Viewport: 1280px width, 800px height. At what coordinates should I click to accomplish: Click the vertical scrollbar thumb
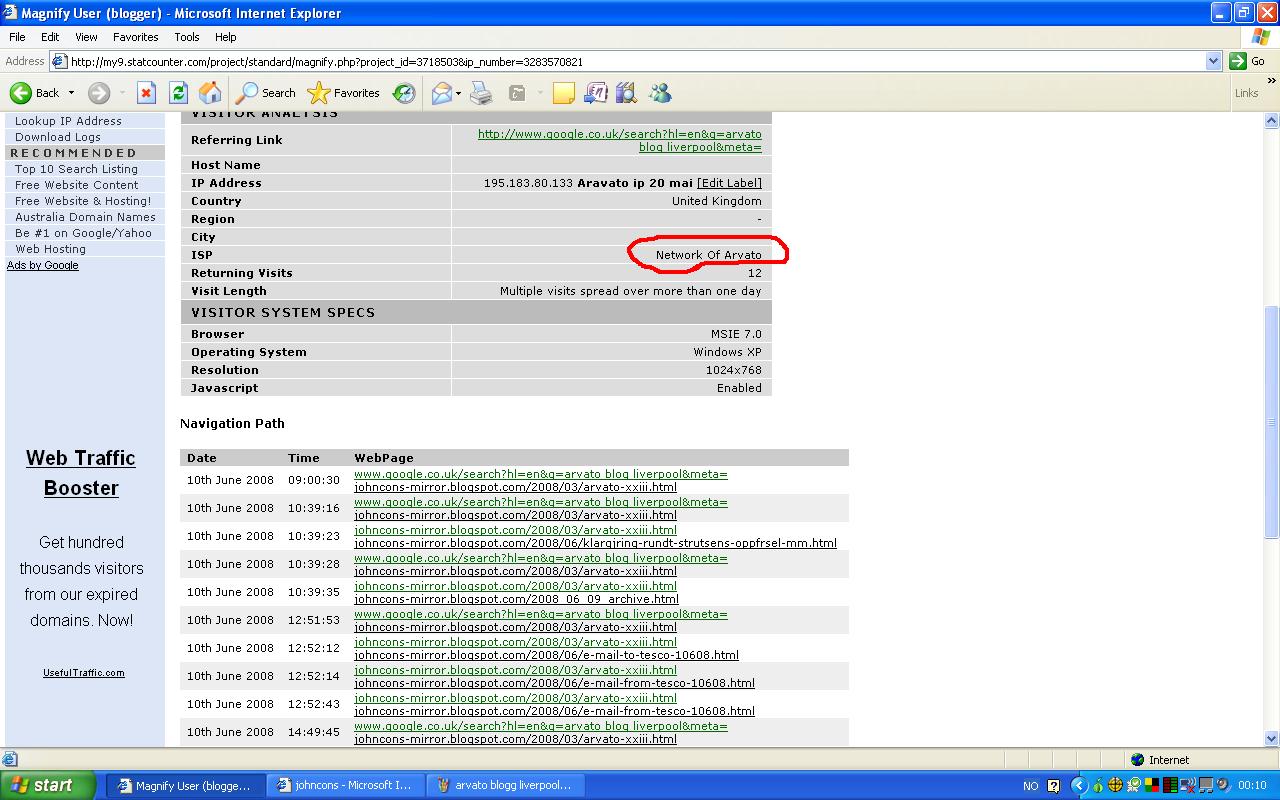(1272, 422)
